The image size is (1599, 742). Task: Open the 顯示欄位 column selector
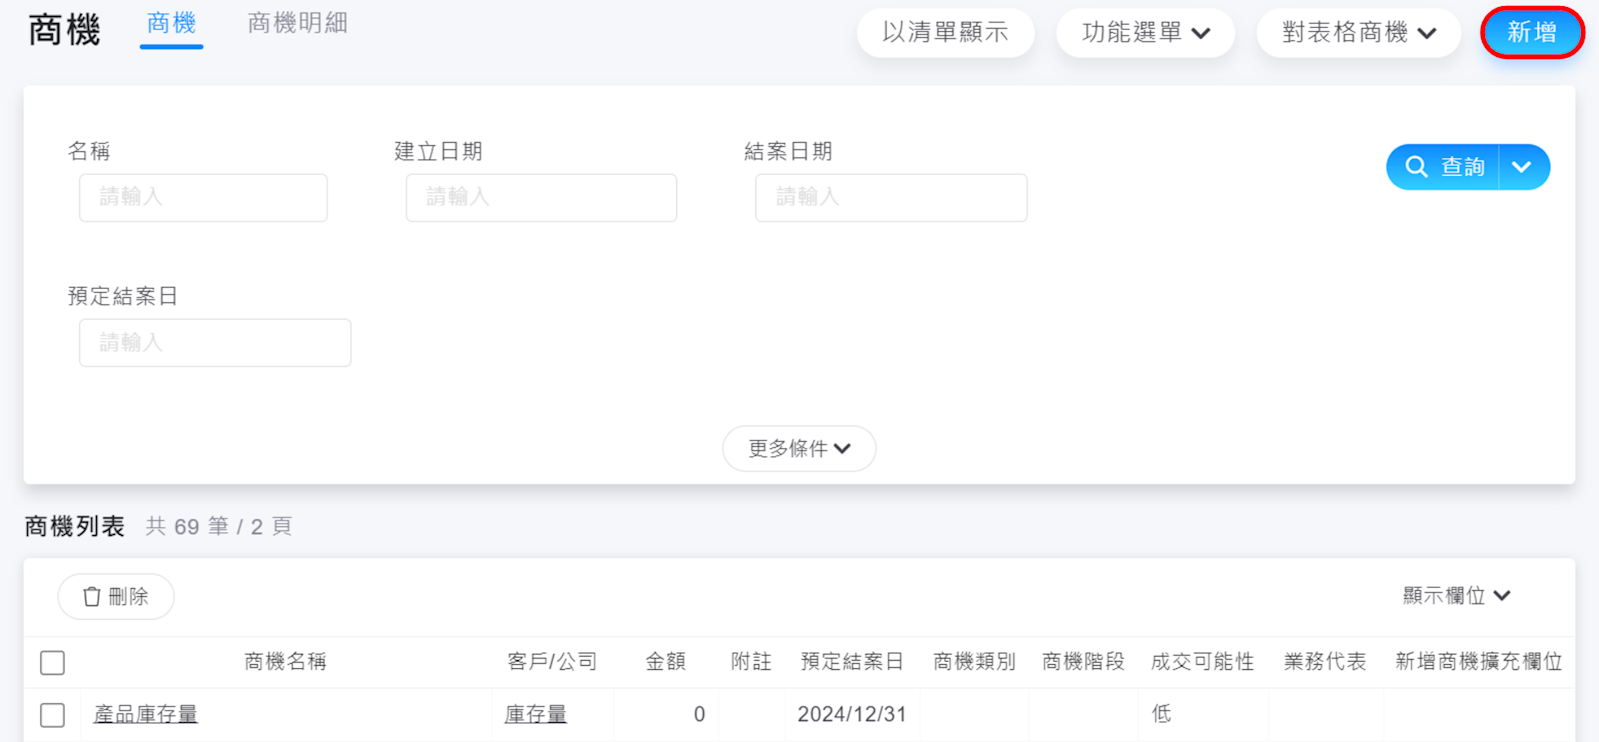tap(1456, 596)
